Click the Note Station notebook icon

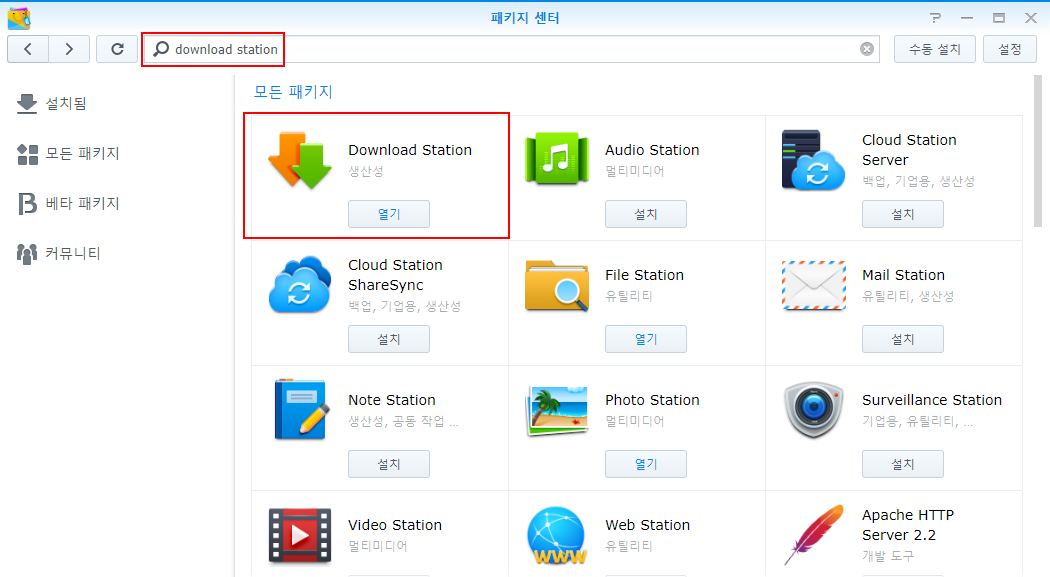tap(301, 409)
